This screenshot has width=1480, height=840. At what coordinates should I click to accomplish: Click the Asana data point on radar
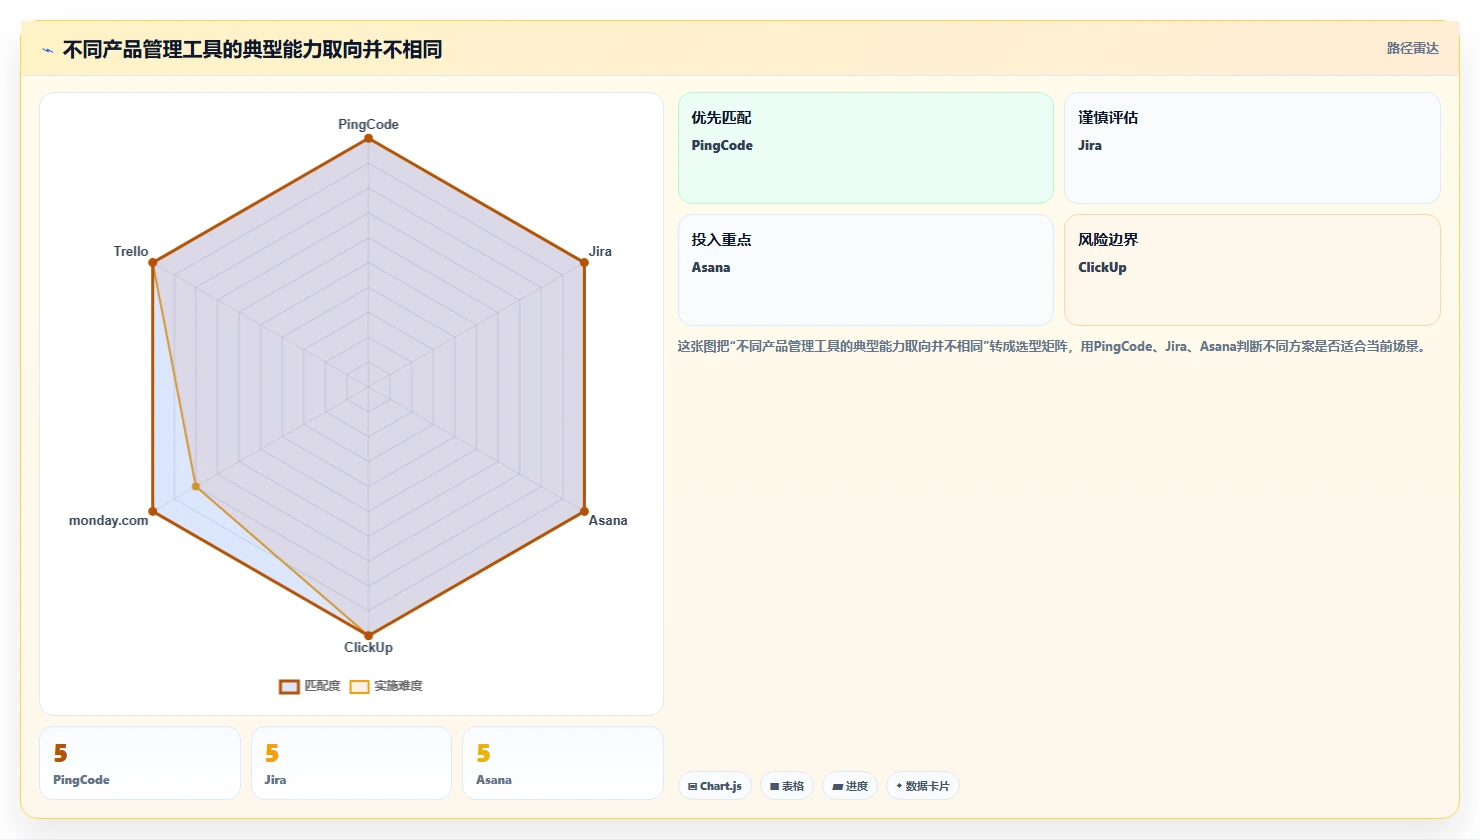[x=585, y=511]
